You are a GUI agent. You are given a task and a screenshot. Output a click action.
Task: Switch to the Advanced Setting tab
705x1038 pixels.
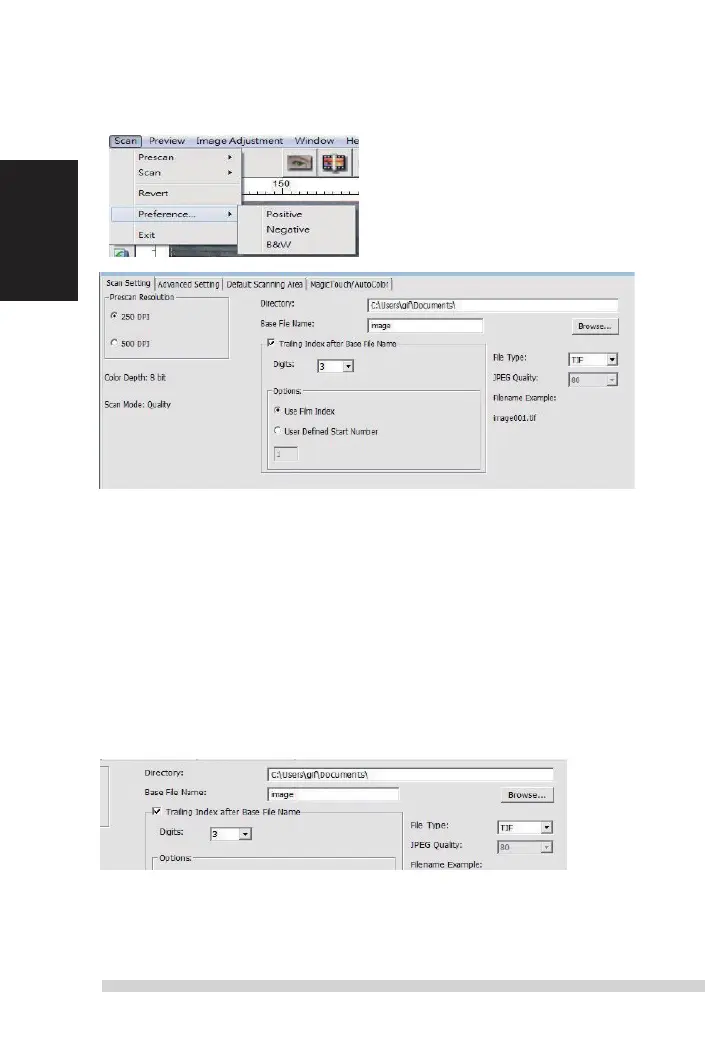(188, 285)
